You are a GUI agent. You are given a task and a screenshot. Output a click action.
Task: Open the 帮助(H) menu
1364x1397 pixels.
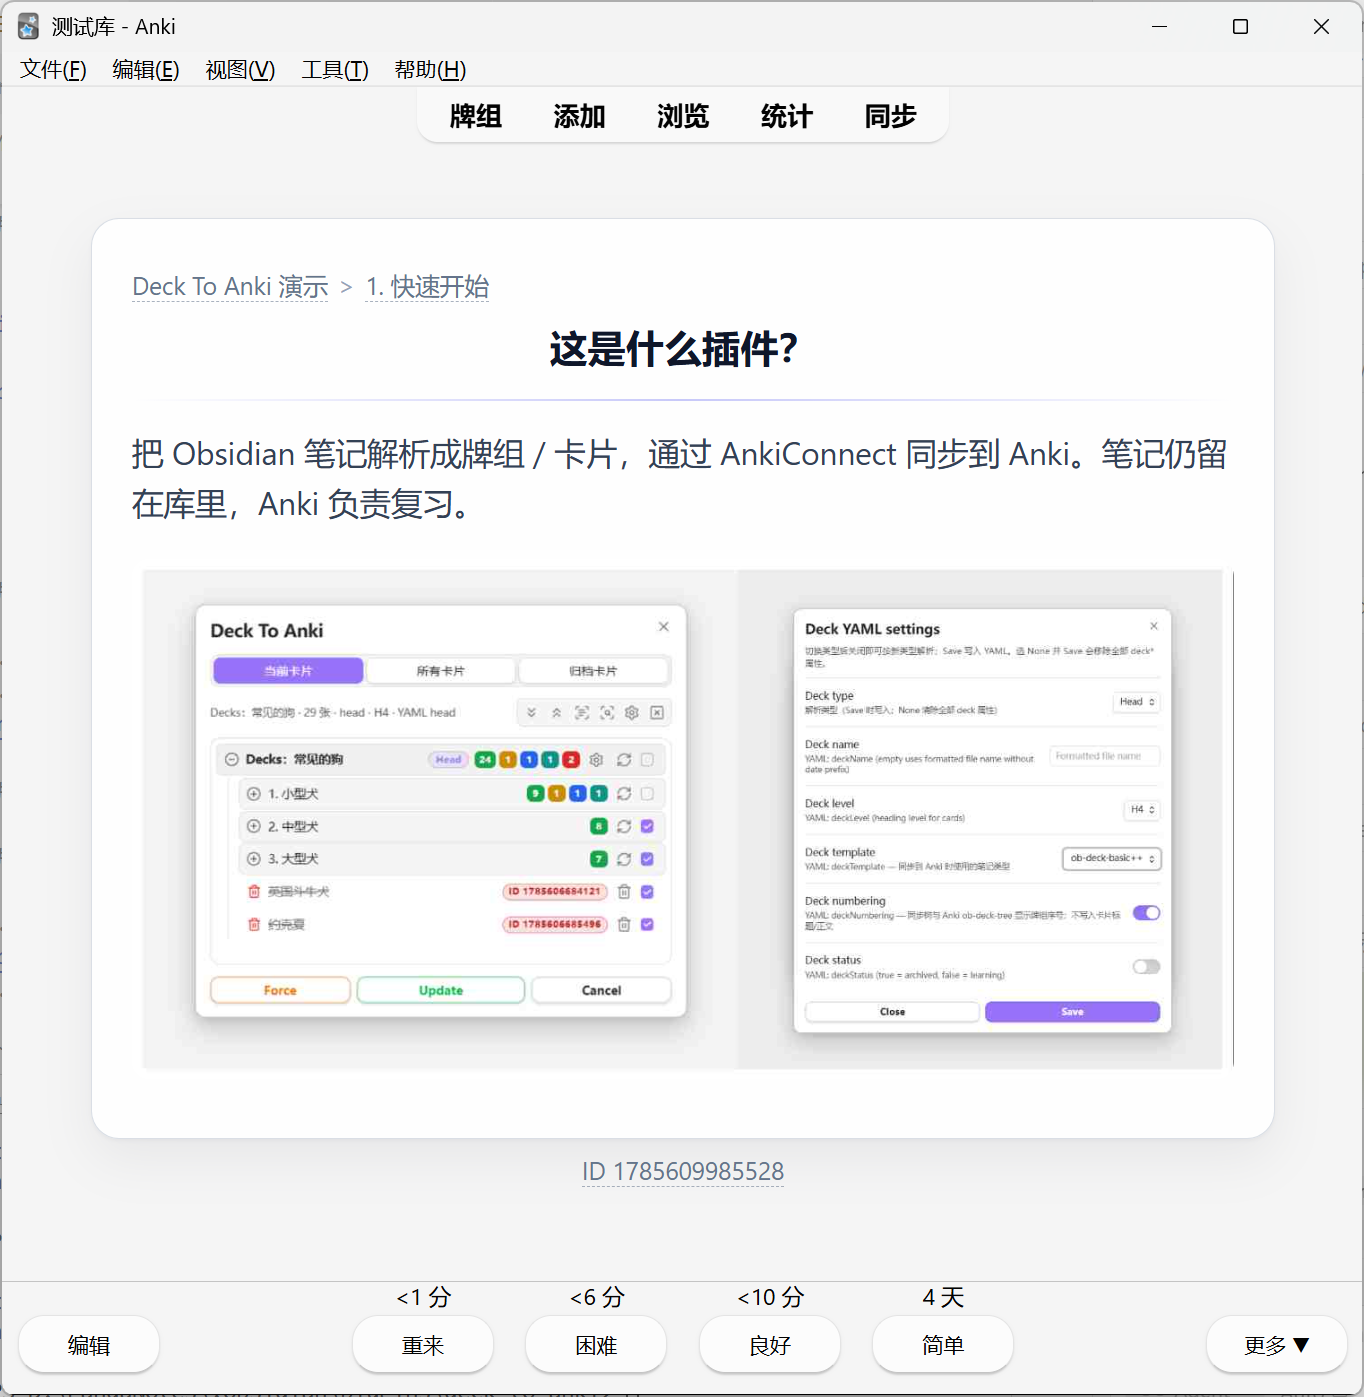[x=430, y=70]
